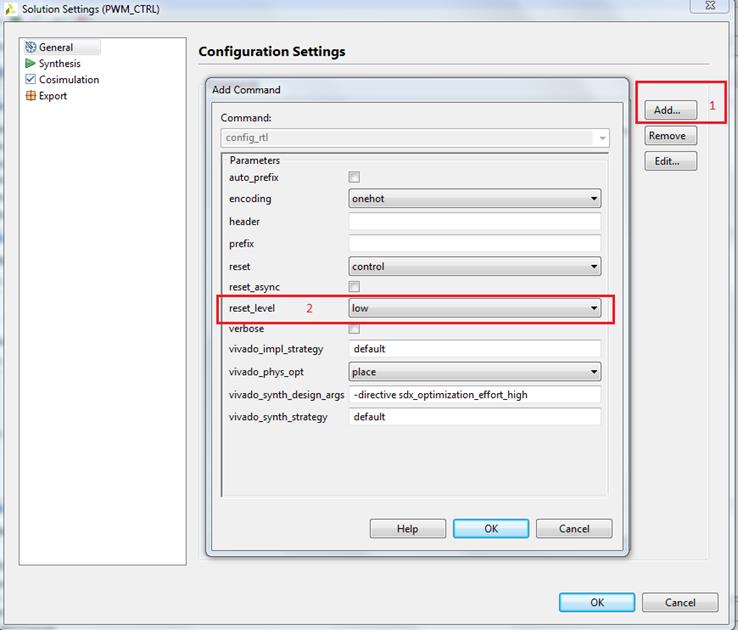Click the green Synthesis arrow icon

pyautogui.click(x=30, y=63)
